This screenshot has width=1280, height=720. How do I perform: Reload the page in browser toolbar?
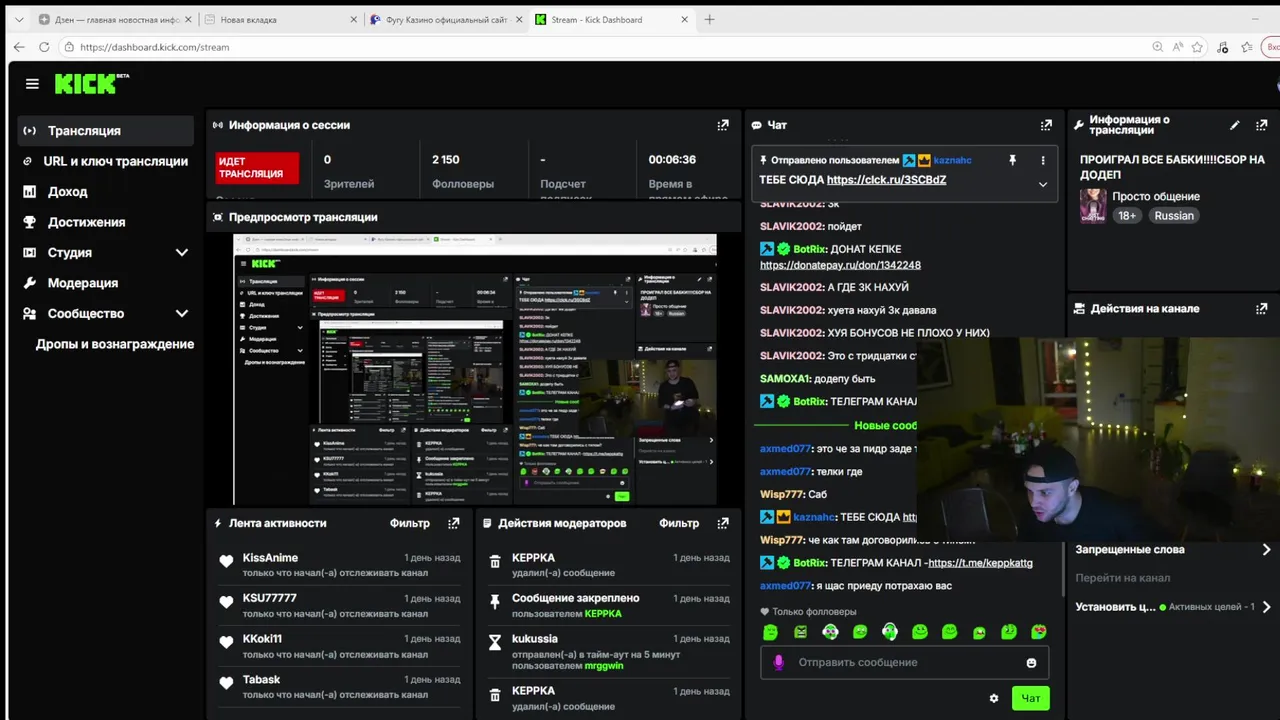pos(44,47)
